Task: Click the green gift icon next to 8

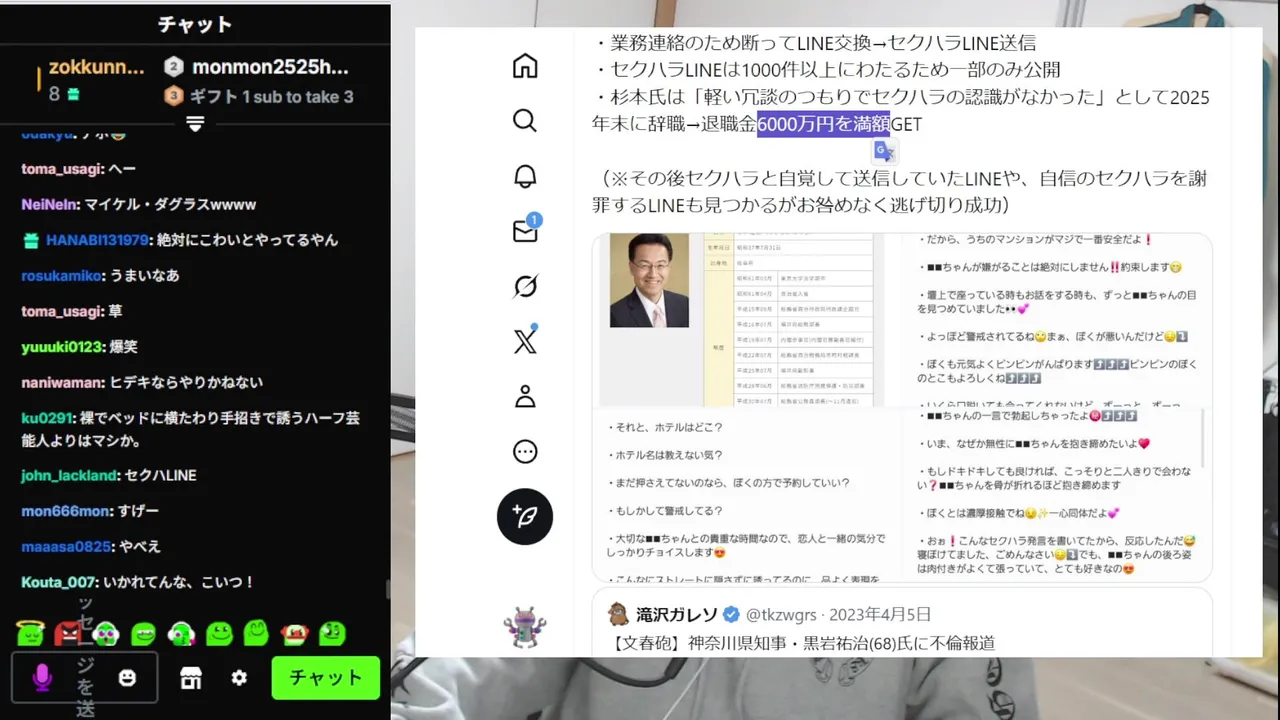Action: pyautogui.click(x=73, y=94)
